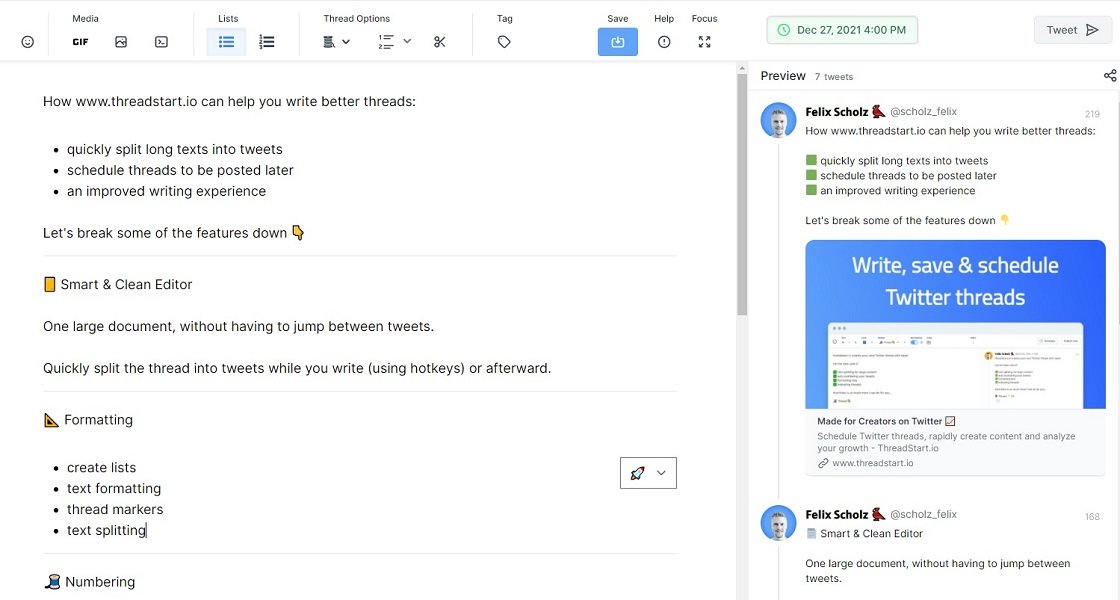Toggle the bulleted list formatting
The image size is (1120, 600).
[x=226, y=41]
